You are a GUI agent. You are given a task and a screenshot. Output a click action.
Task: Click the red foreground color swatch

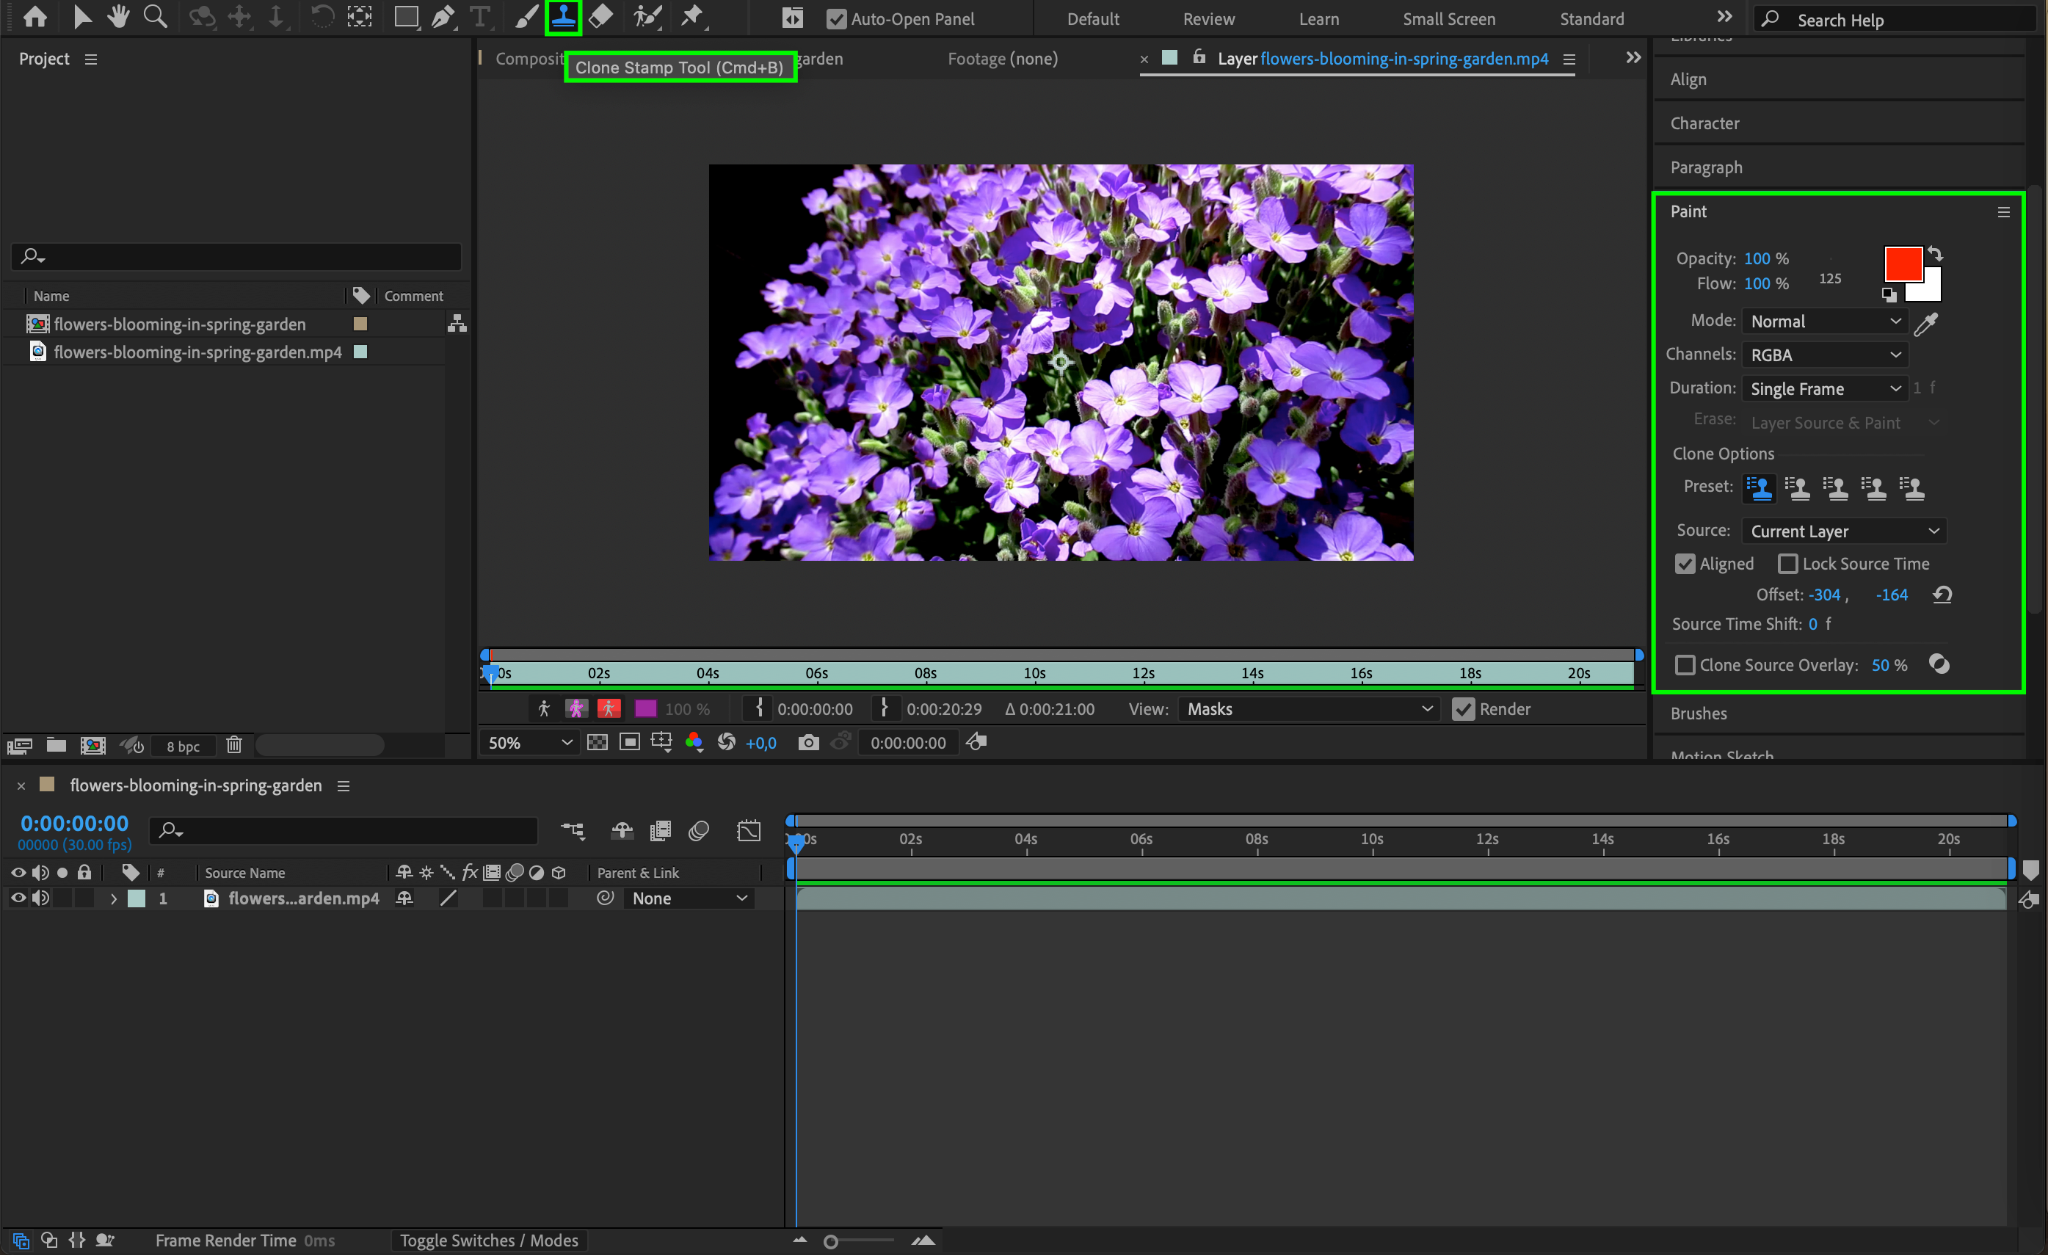(1901, 263)
